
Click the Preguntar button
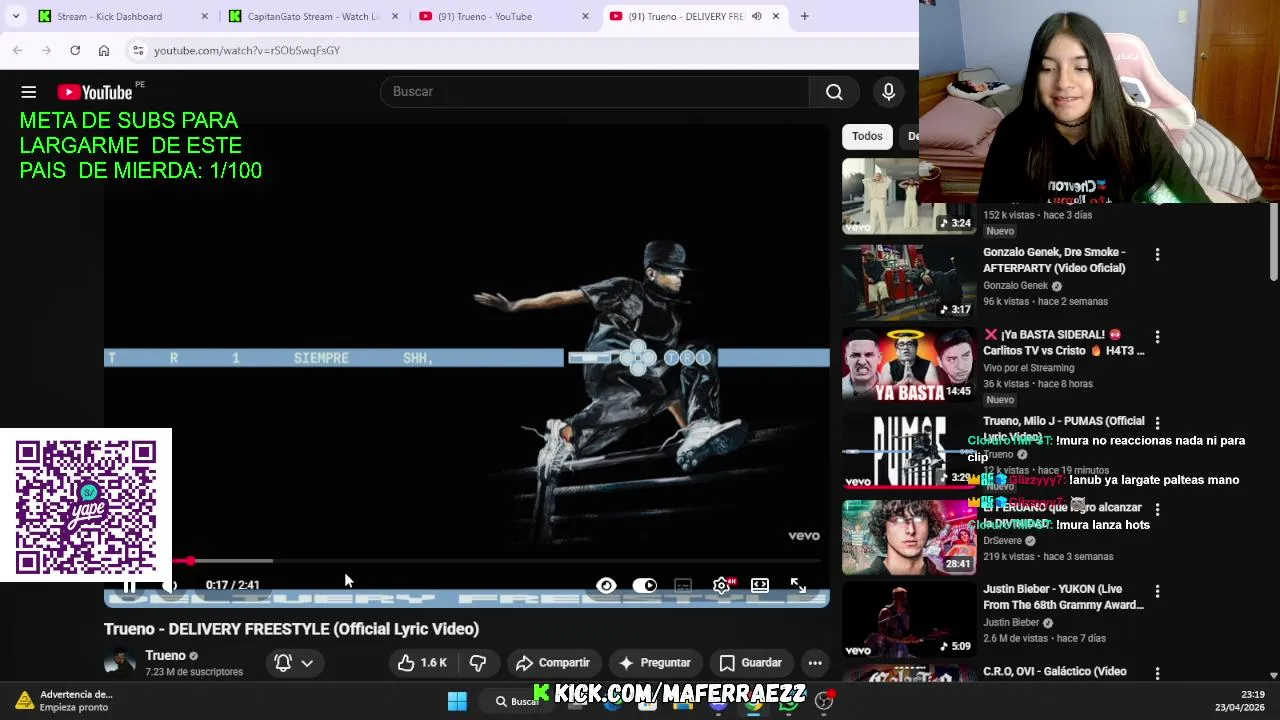654,662
